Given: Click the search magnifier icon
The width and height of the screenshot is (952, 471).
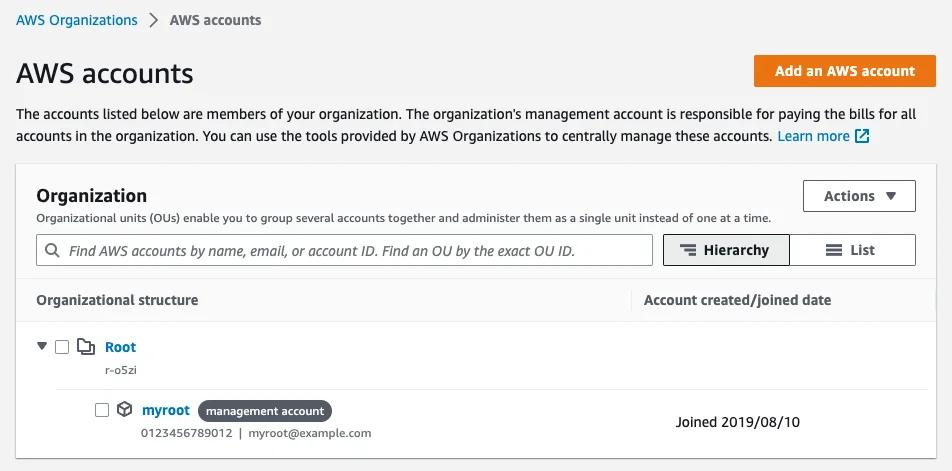Looking at the screenshot, I should coord(52,251).
